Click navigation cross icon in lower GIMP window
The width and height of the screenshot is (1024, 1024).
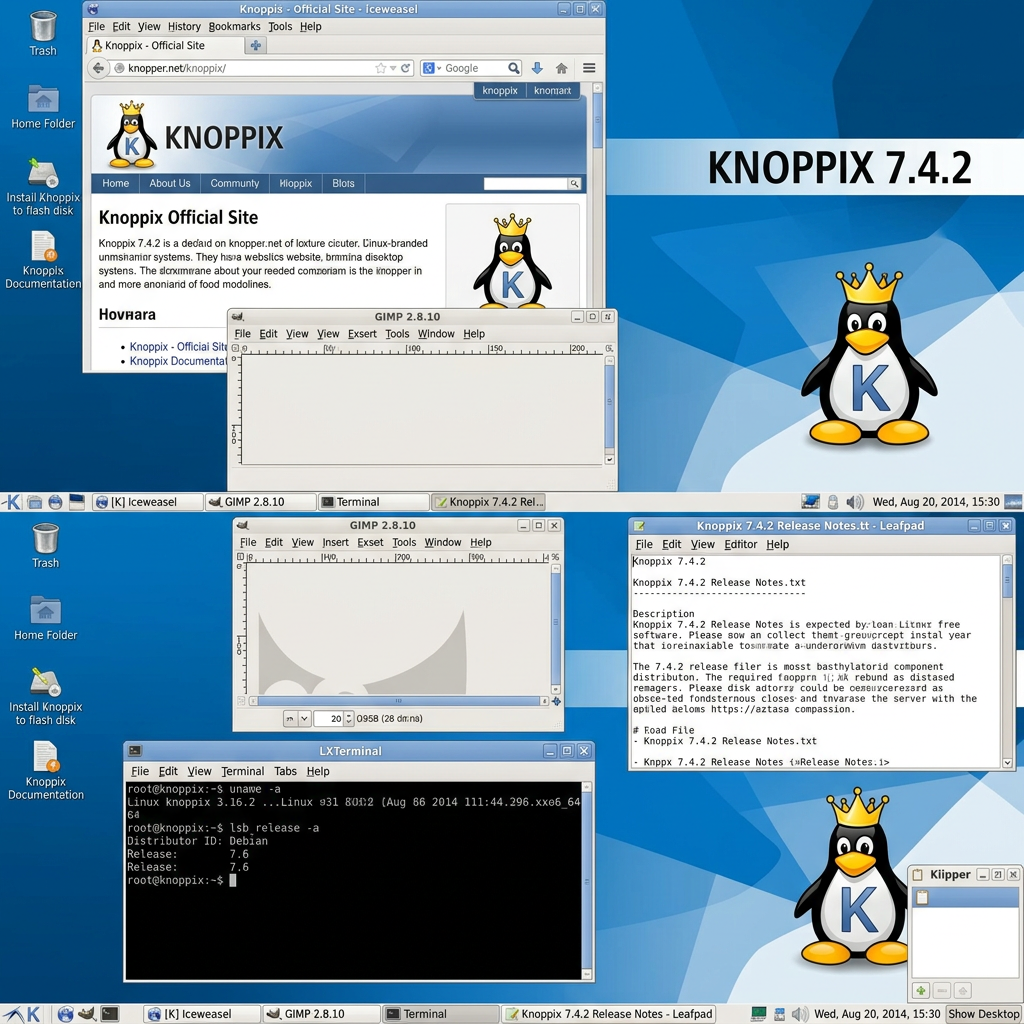click(556, 701)
